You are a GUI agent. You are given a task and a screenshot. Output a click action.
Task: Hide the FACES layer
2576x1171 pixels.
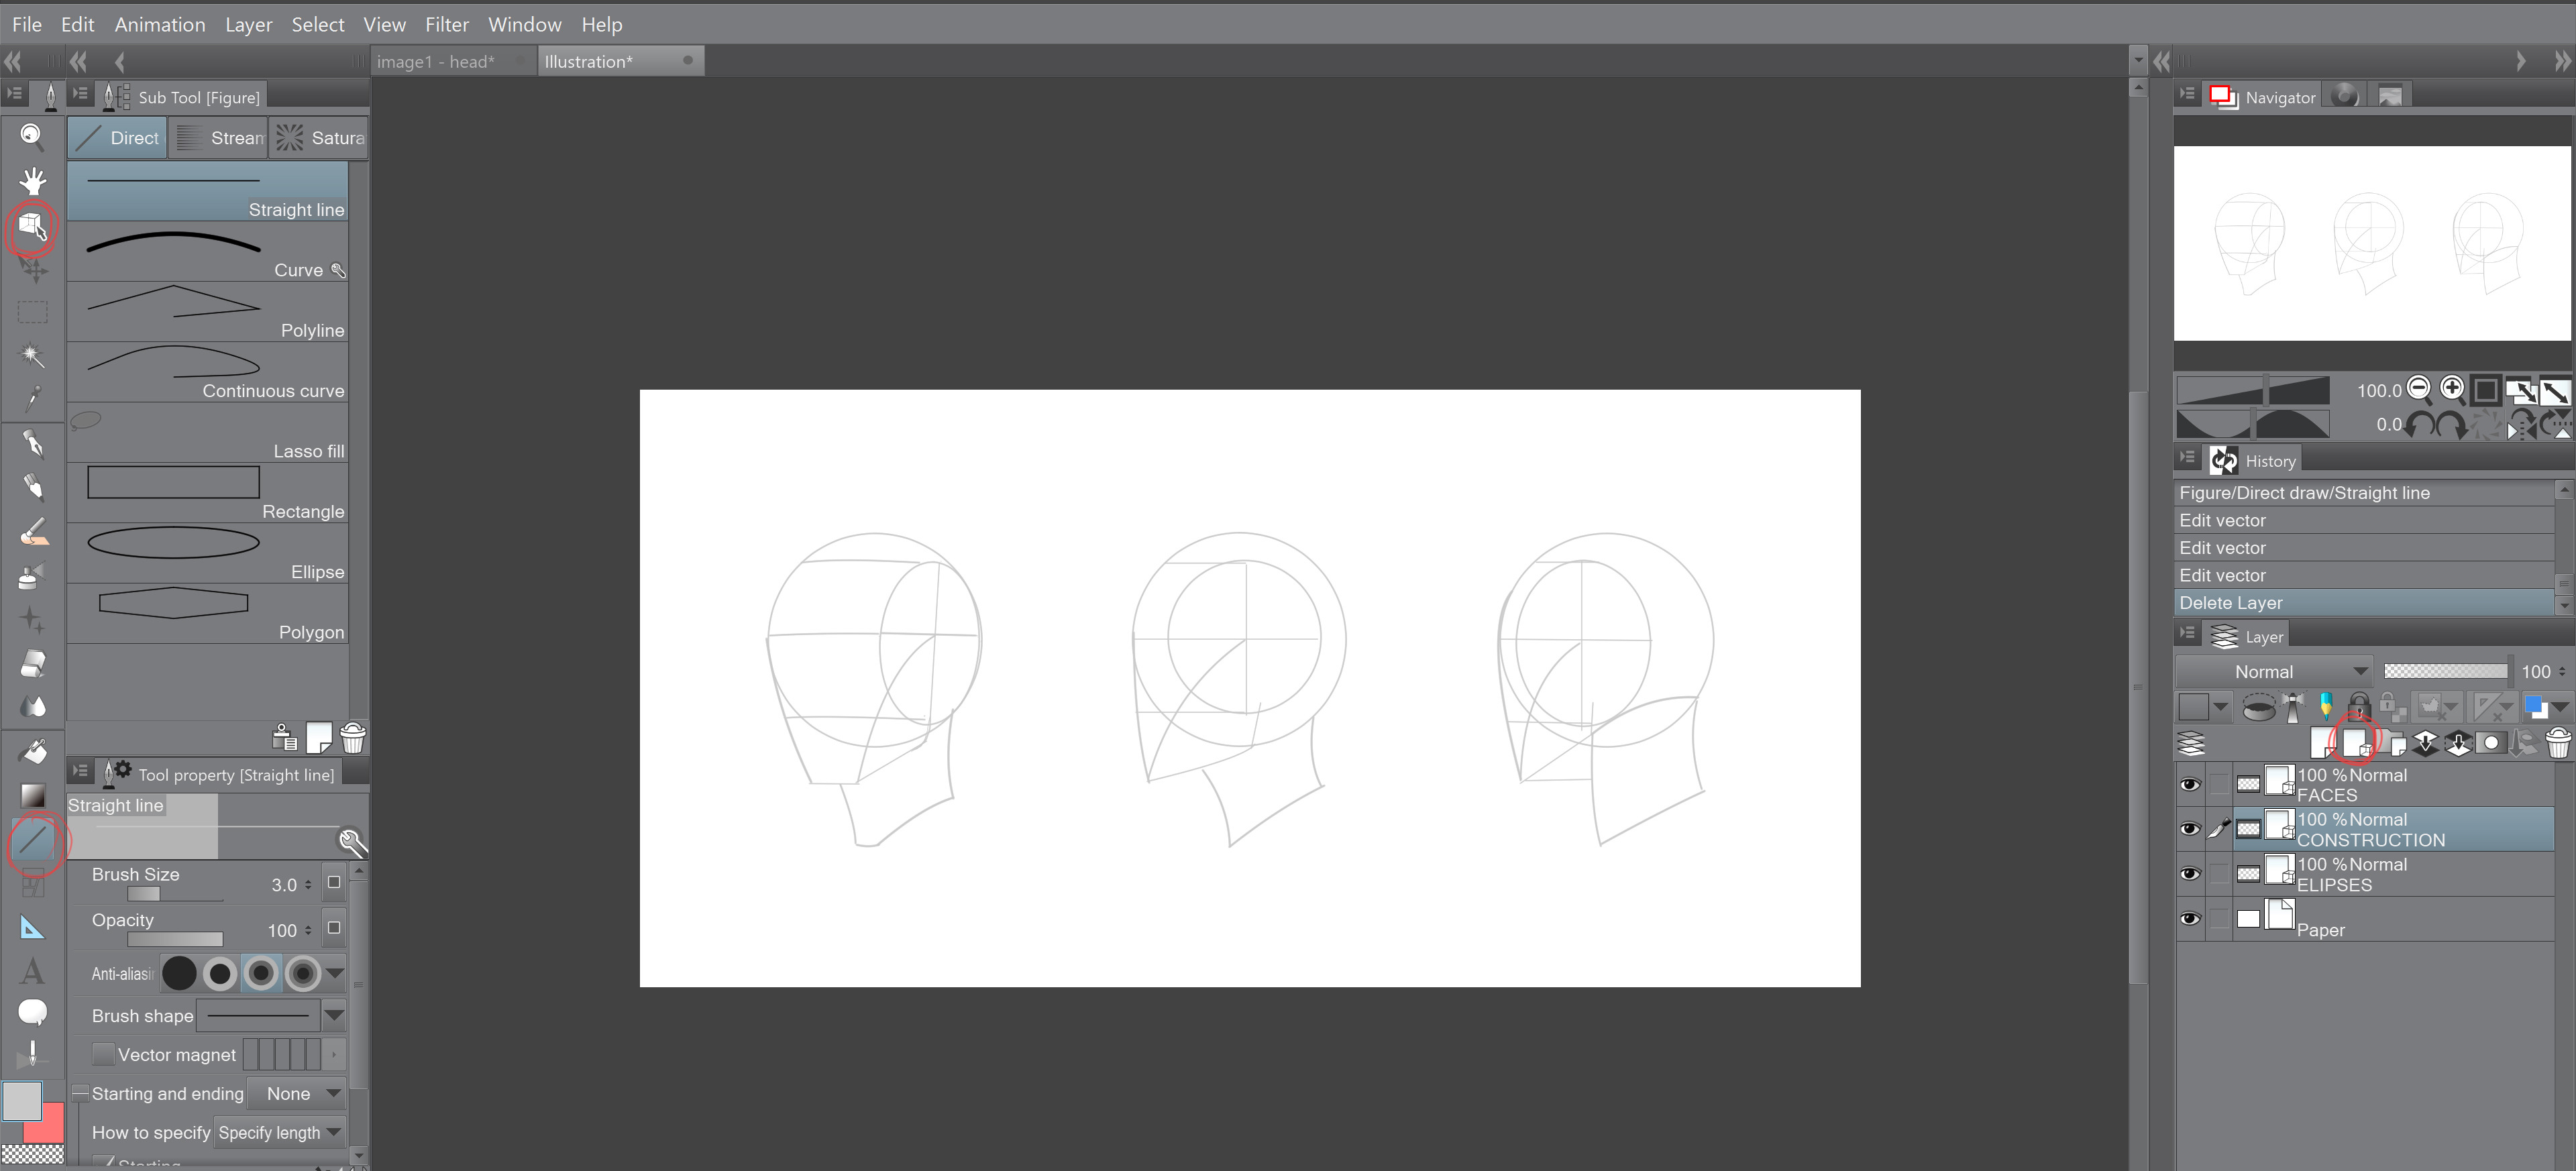tap(2189, 784)
